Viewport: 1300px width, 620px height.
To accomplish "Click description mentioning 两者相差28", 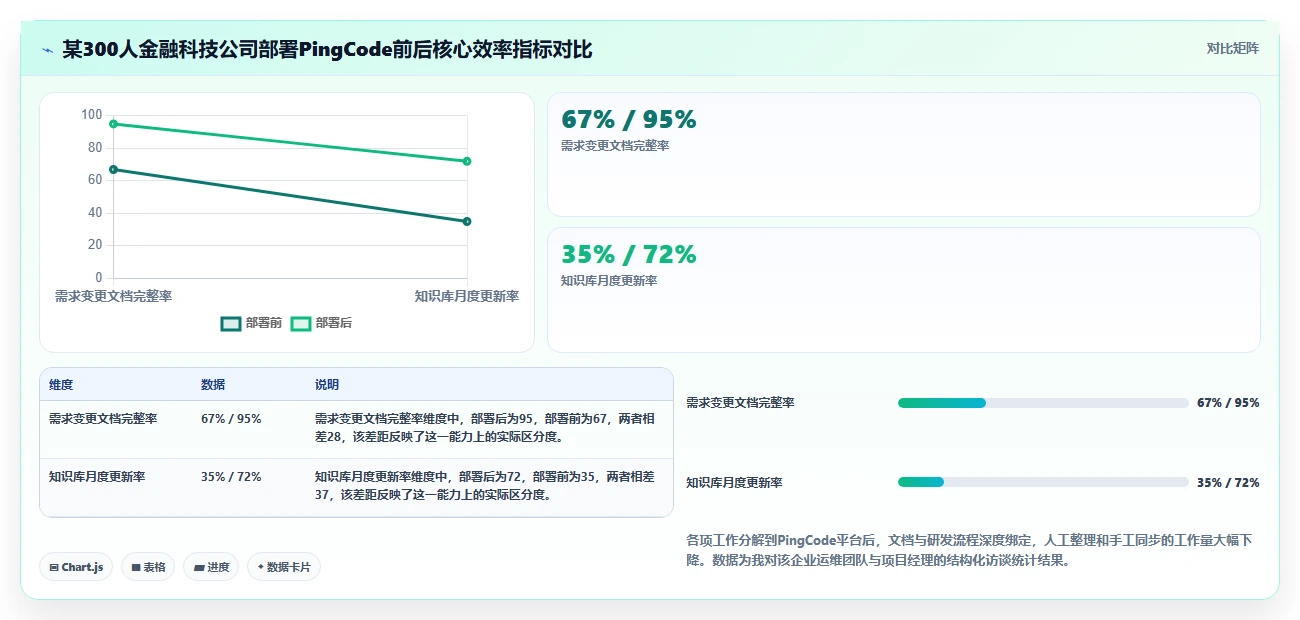I will point(485,428).
